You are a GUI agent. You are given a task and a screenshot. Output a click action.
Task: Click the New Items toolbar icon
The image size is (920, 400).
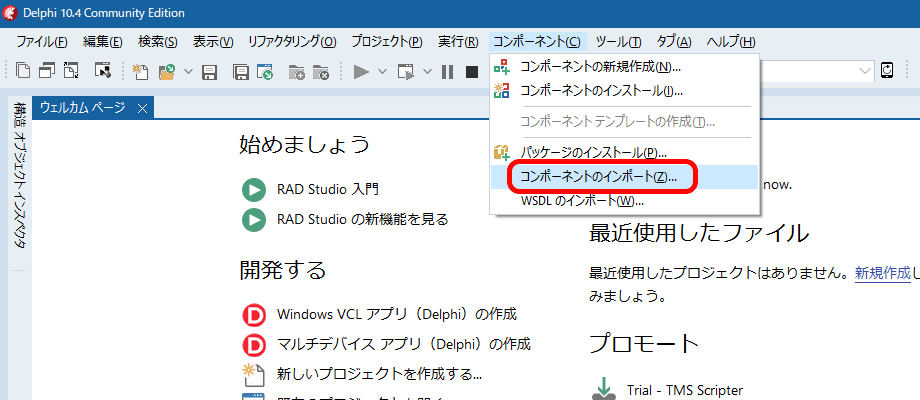coord(140,72)
